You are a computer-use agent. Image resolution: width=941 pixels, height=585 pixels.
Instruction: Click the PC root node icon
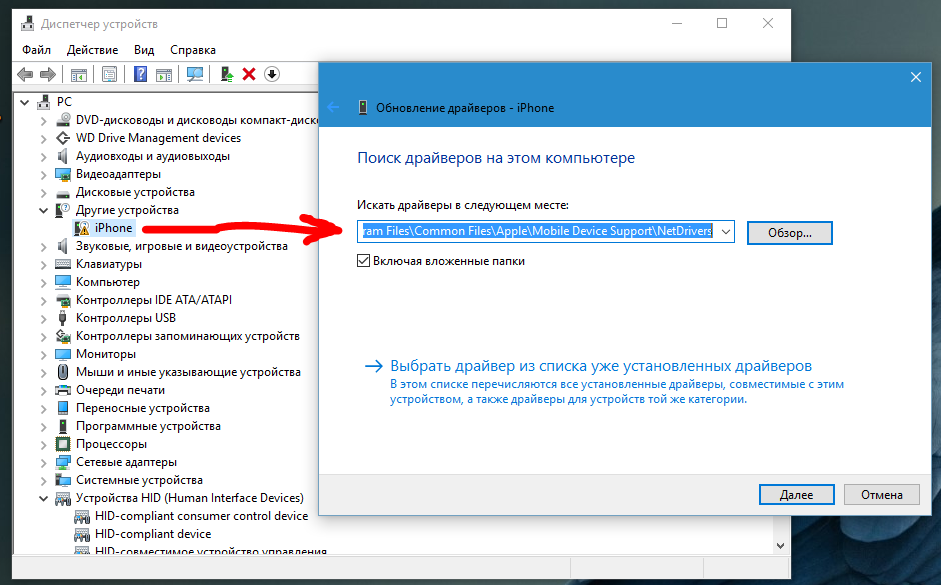(44, 102)
